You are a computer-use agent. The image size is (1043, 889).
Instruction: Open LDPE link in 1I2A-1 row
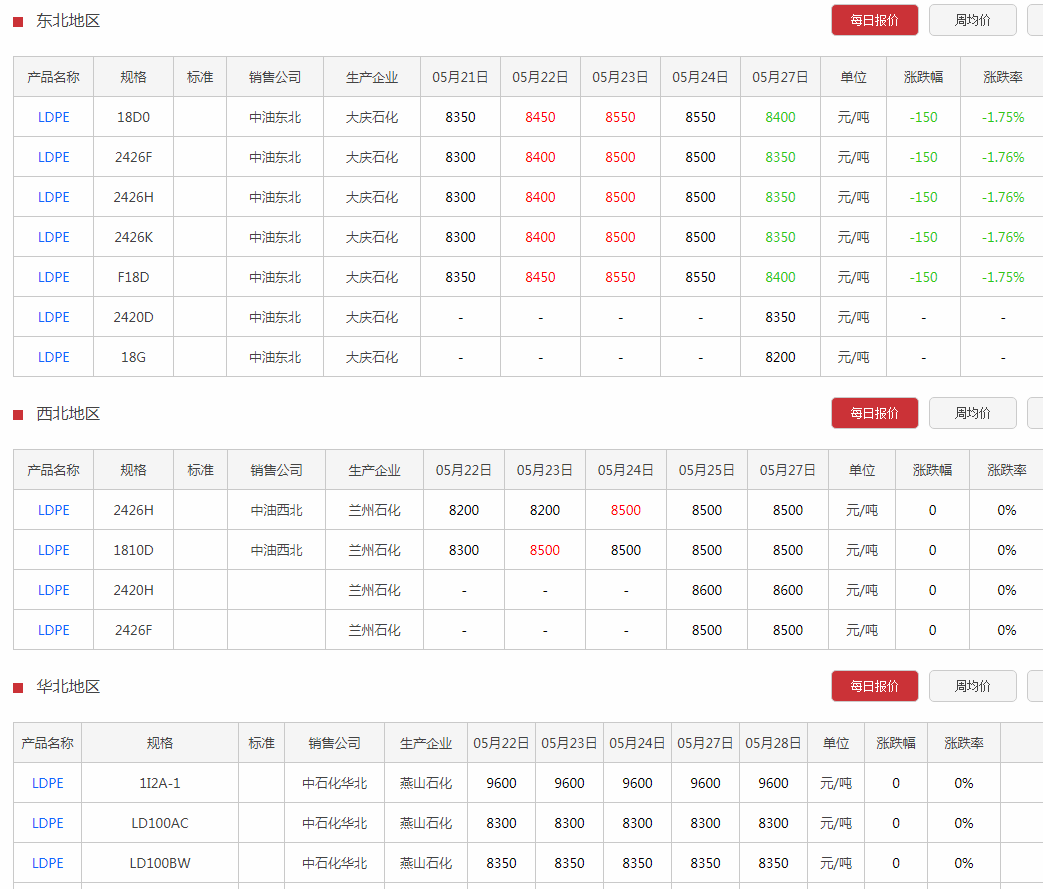(47, 783)
